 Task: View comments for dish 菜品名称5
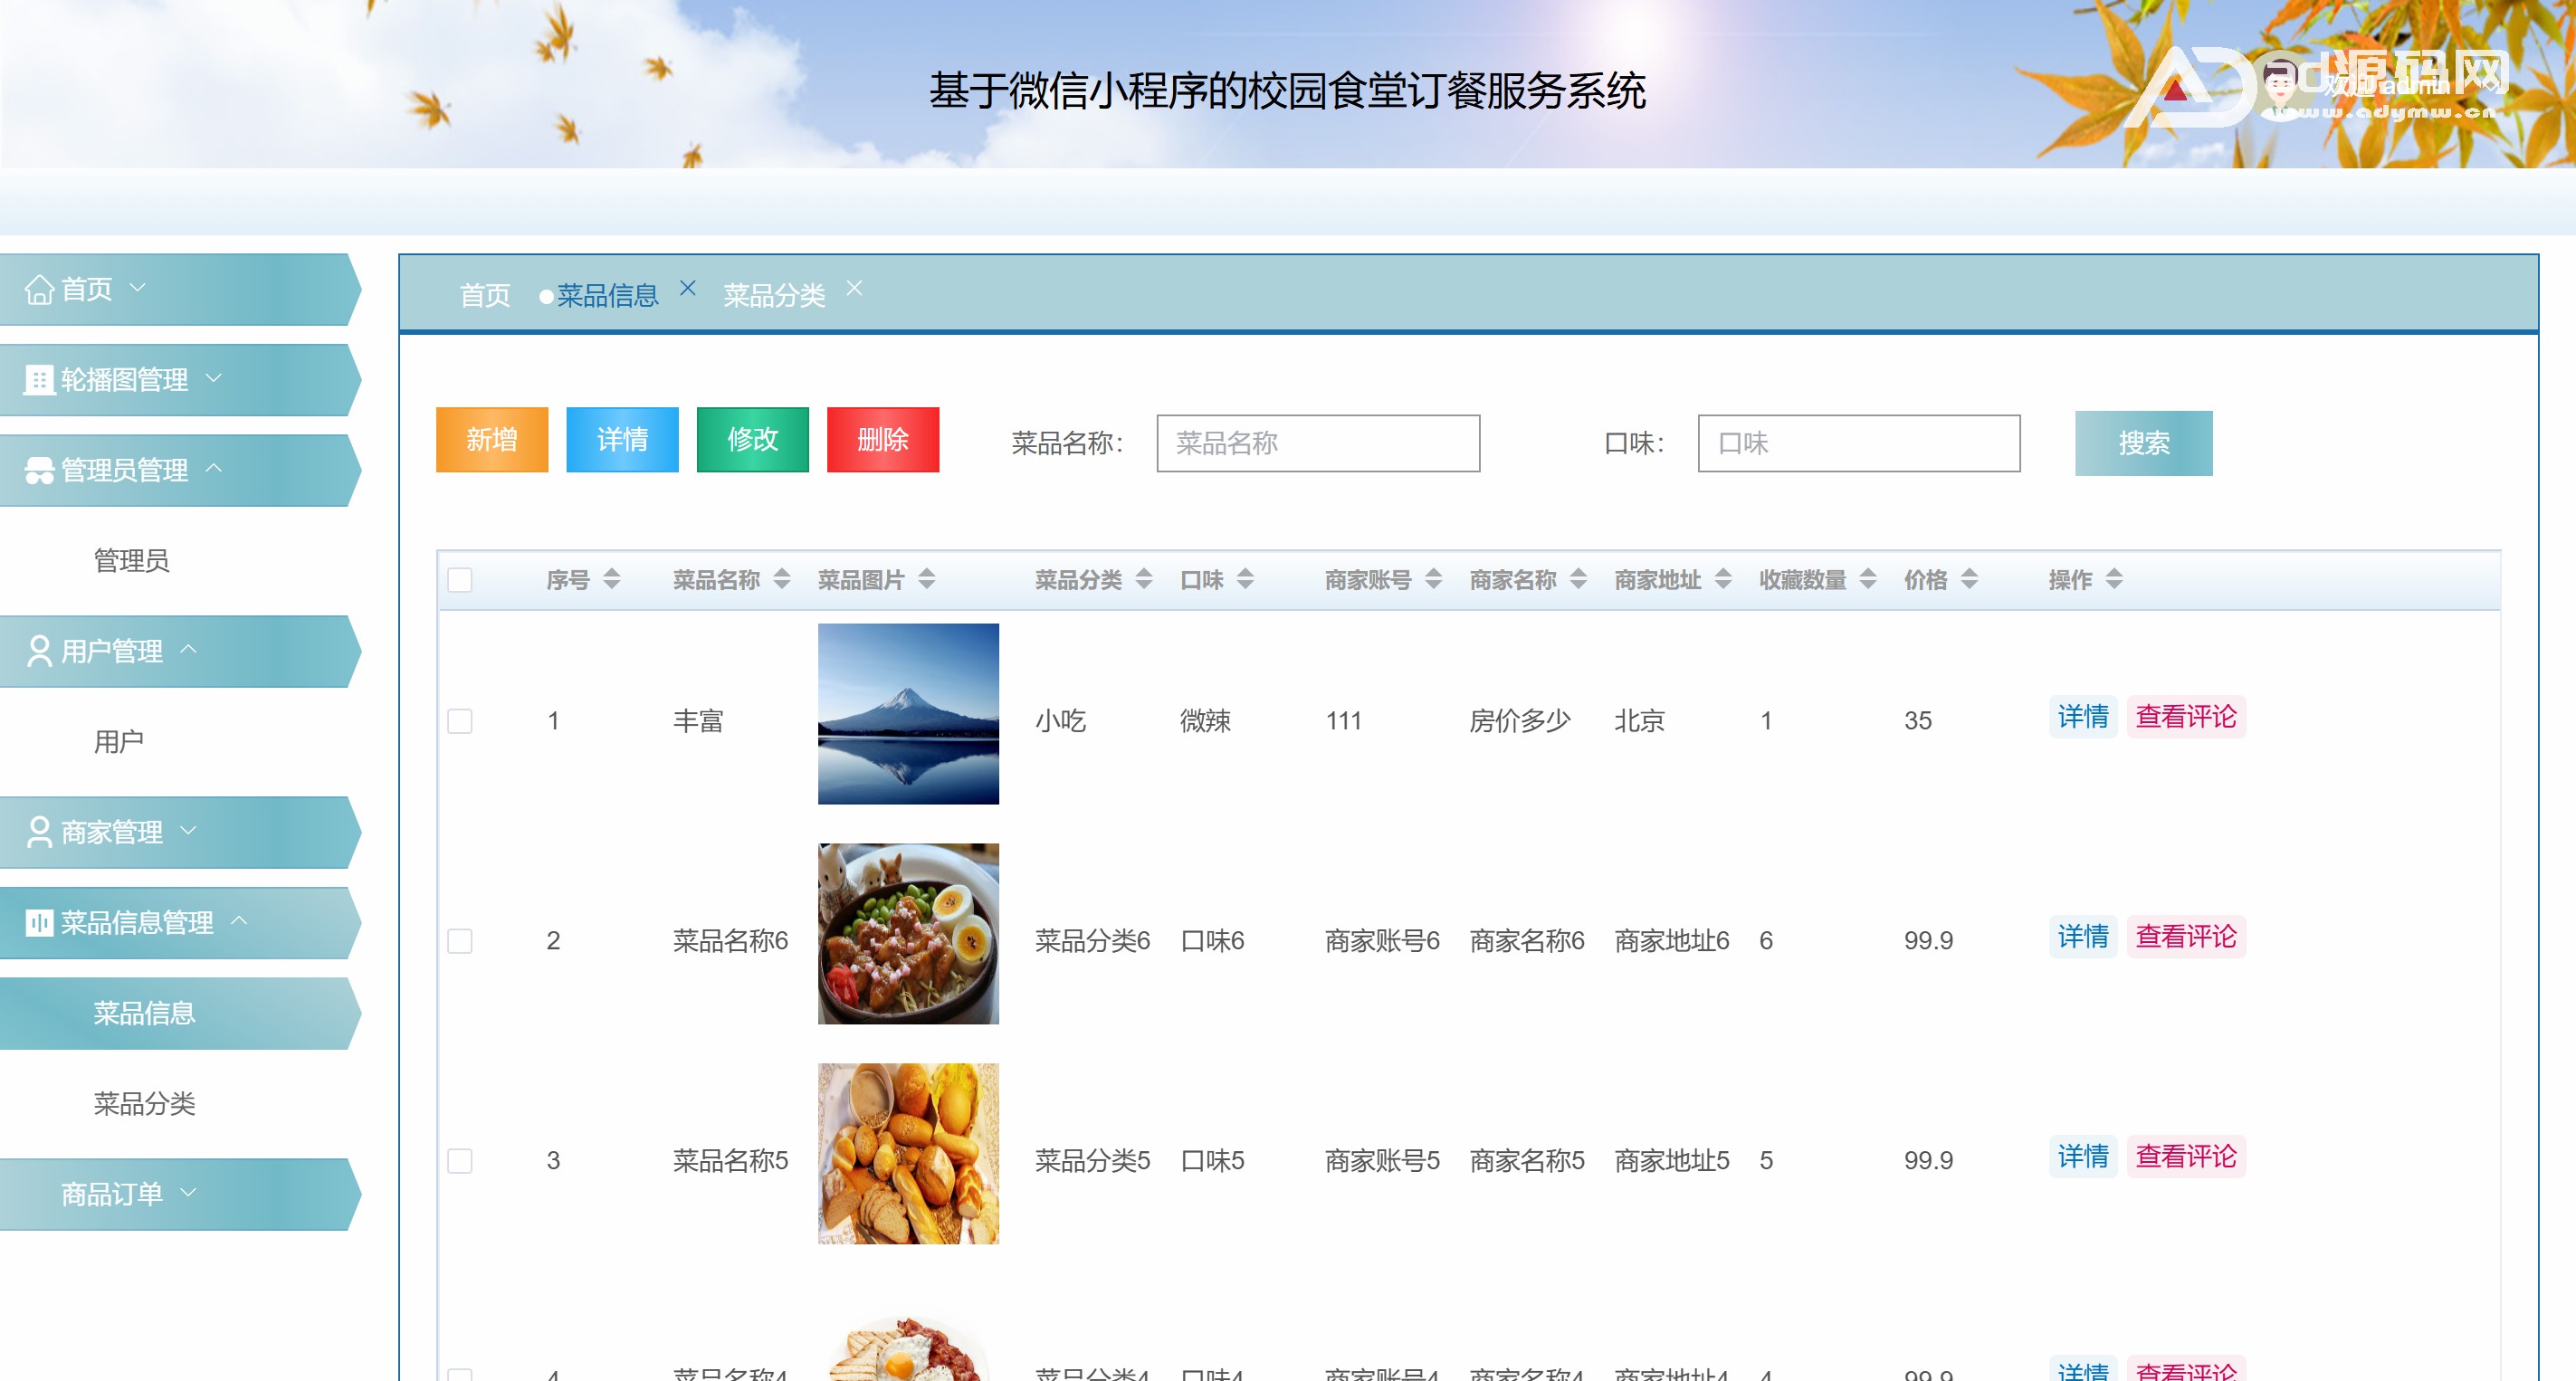pyautogui.click(x=2185, y=1156)
